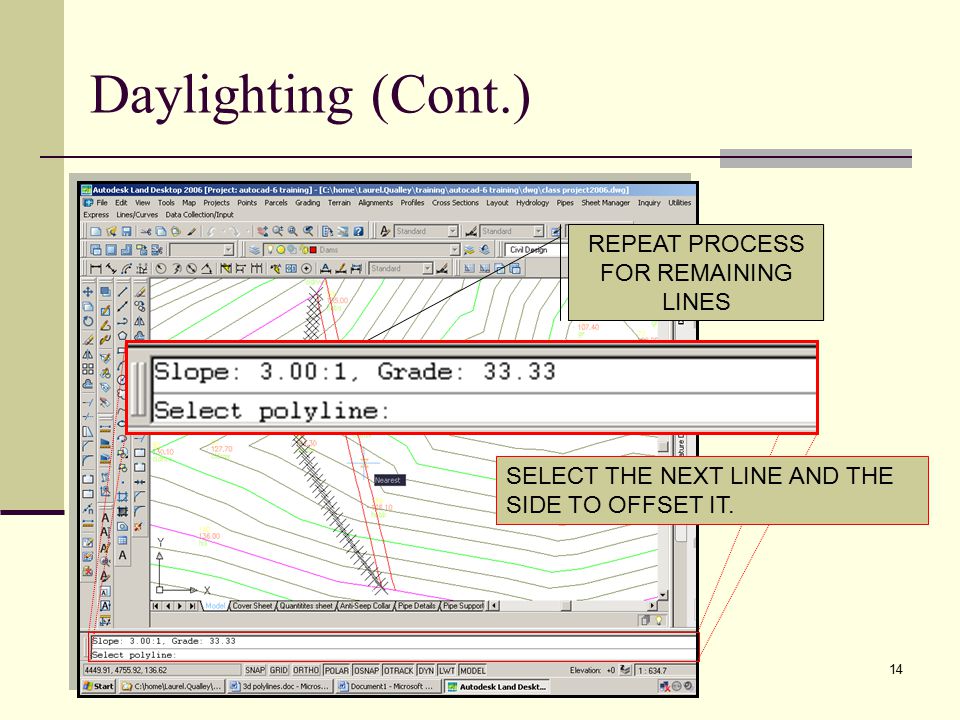Open 3d polylines.doc taskbar button

click(x=280, y=686)
